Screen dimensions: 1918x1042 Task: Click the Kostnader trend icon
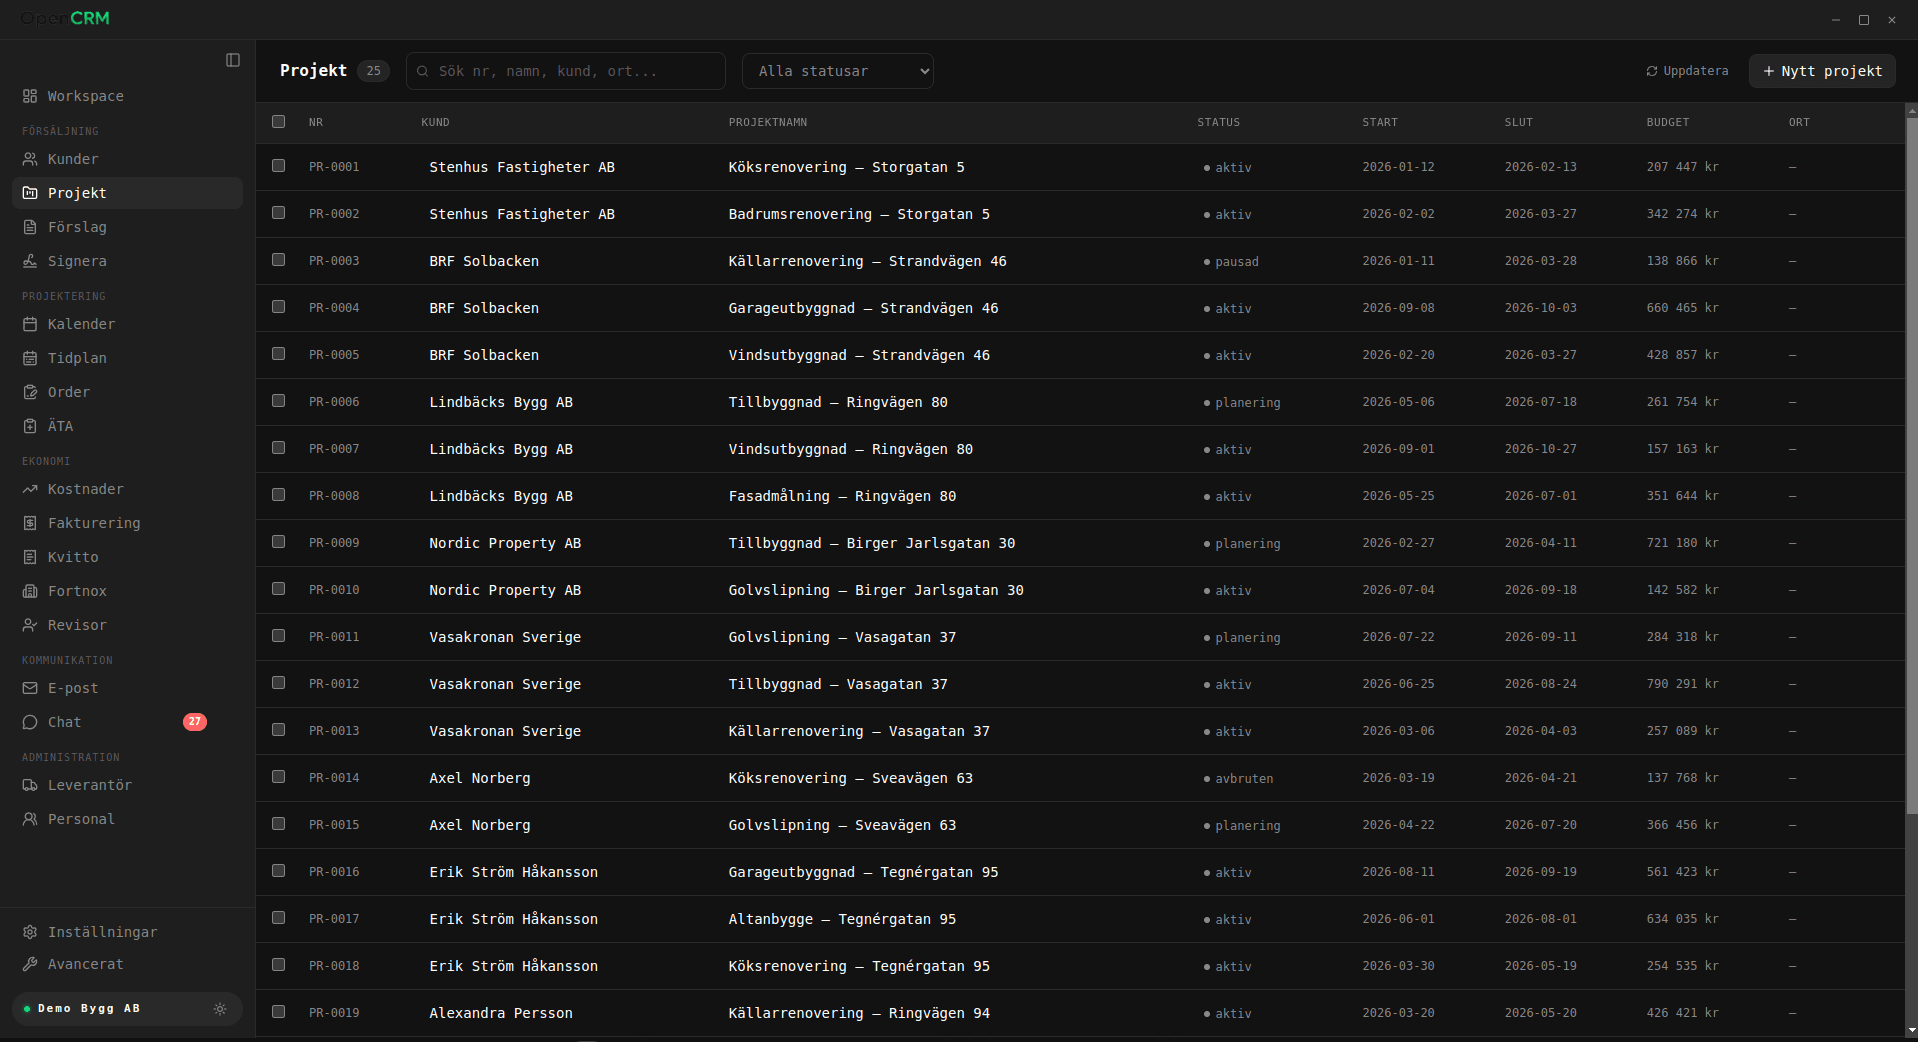pyautogui.click(x=30, y=489)
